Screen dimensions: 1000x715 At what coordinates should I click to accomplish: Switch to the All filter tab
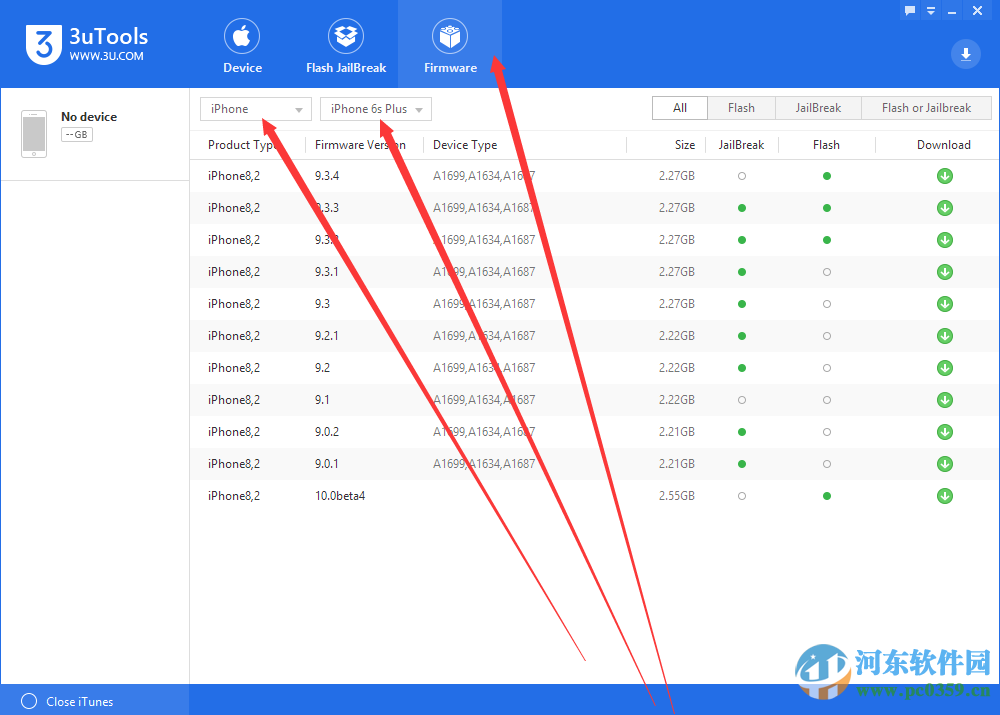coord(680,107)
